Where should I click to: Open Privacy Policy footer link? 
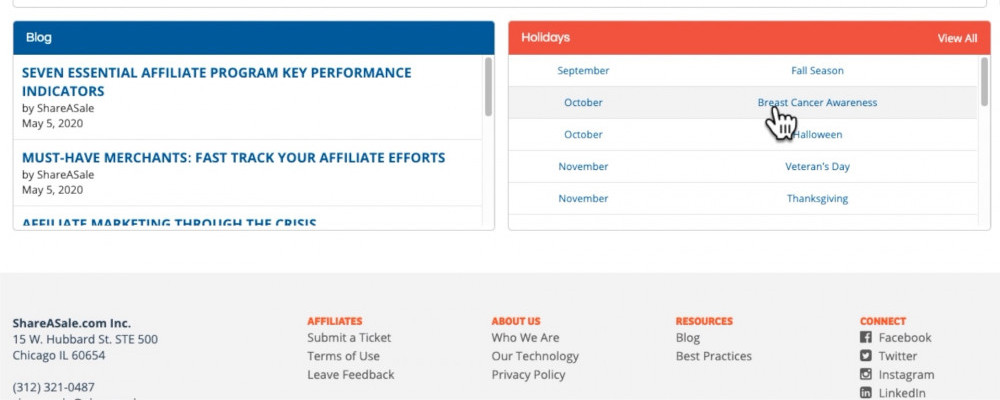528,374
